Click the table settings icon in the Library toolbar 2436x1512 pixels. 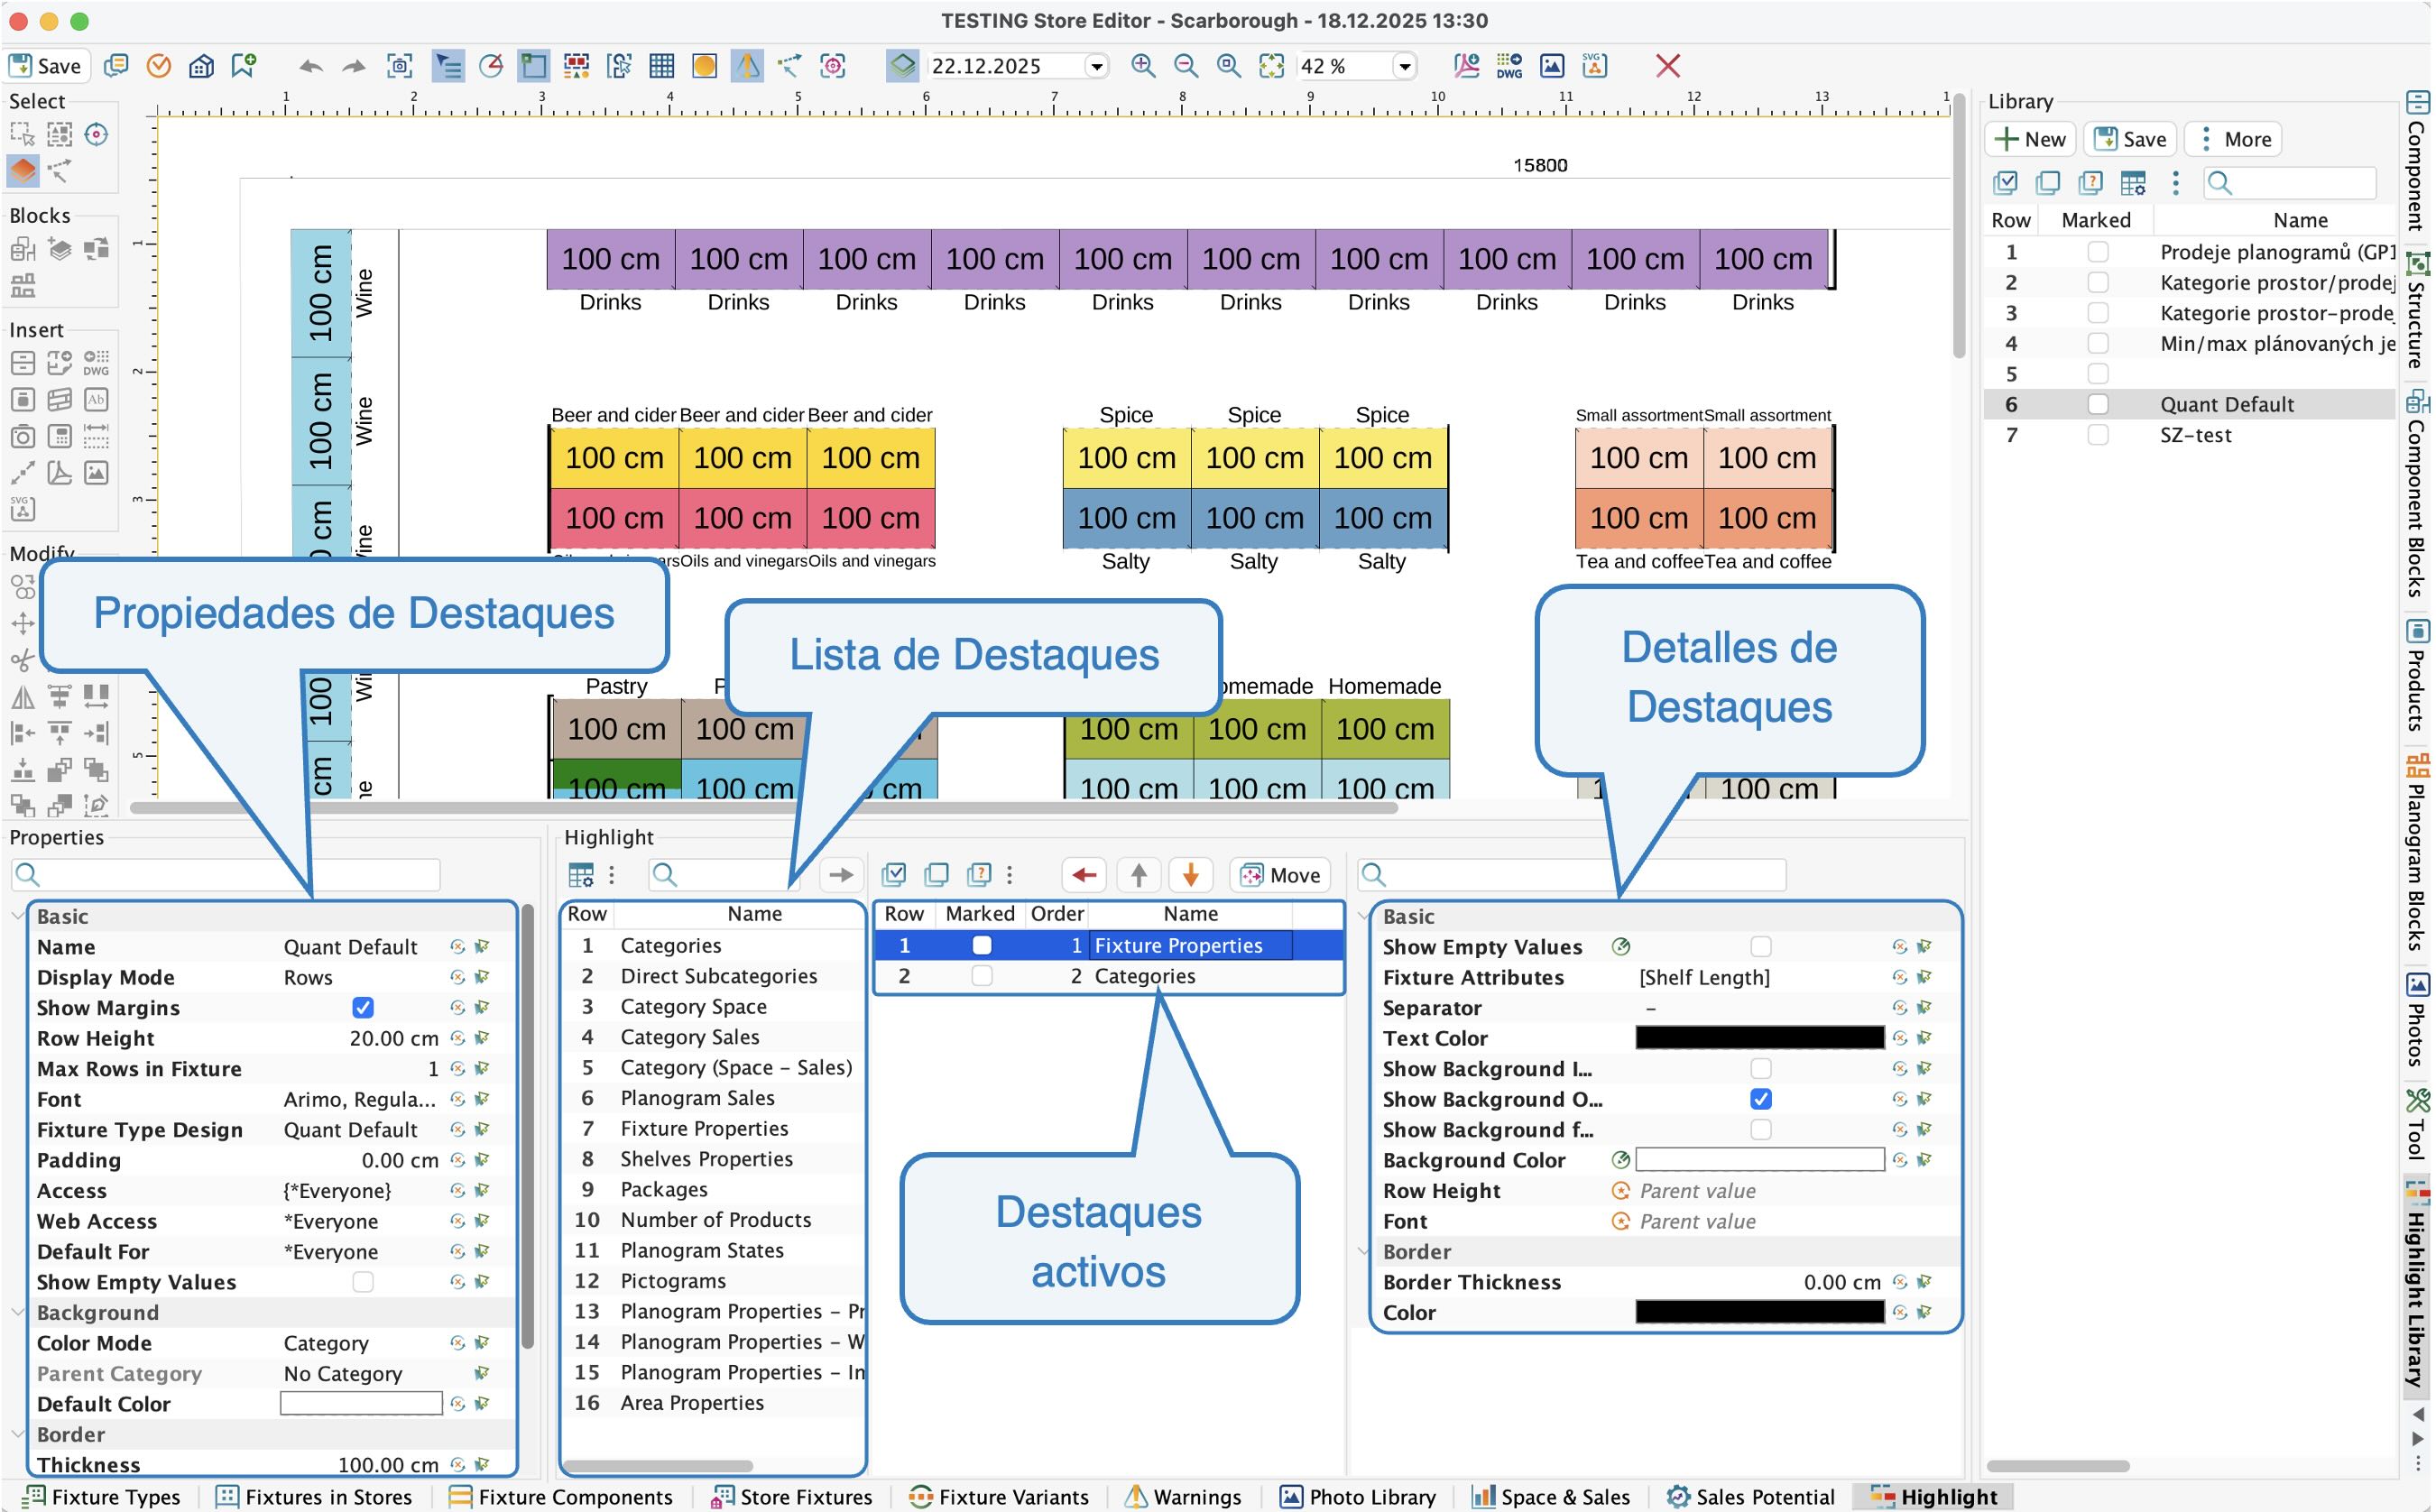(2133, 182)
